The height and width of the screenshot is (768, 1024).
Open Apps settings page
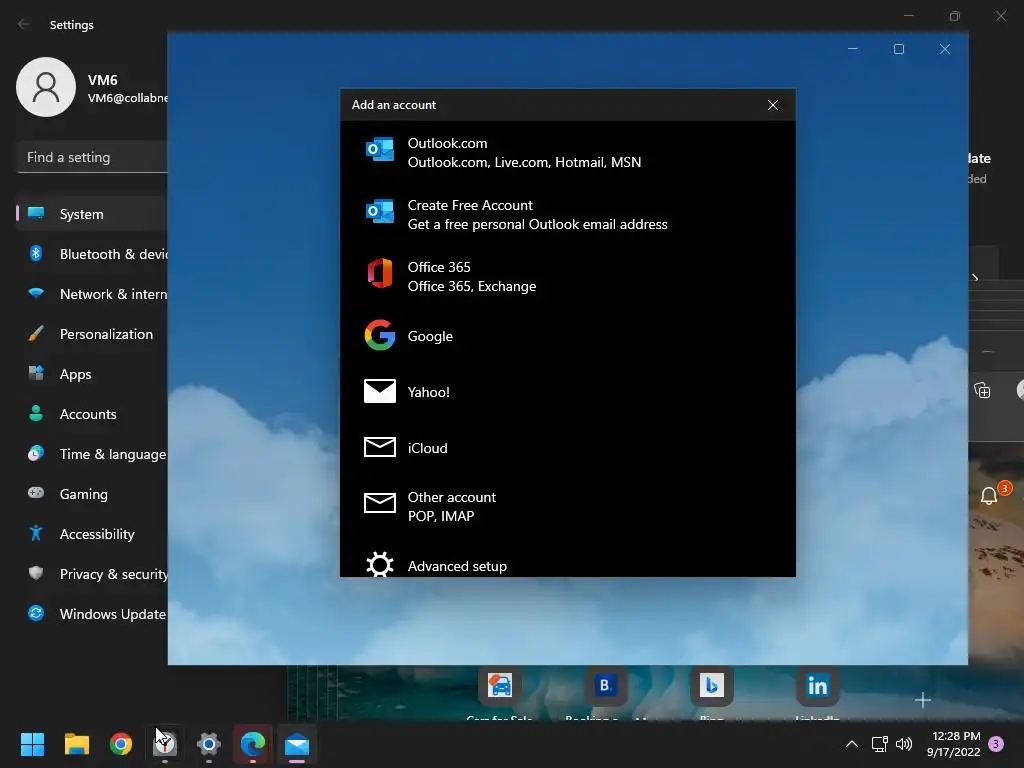point(92,374)
